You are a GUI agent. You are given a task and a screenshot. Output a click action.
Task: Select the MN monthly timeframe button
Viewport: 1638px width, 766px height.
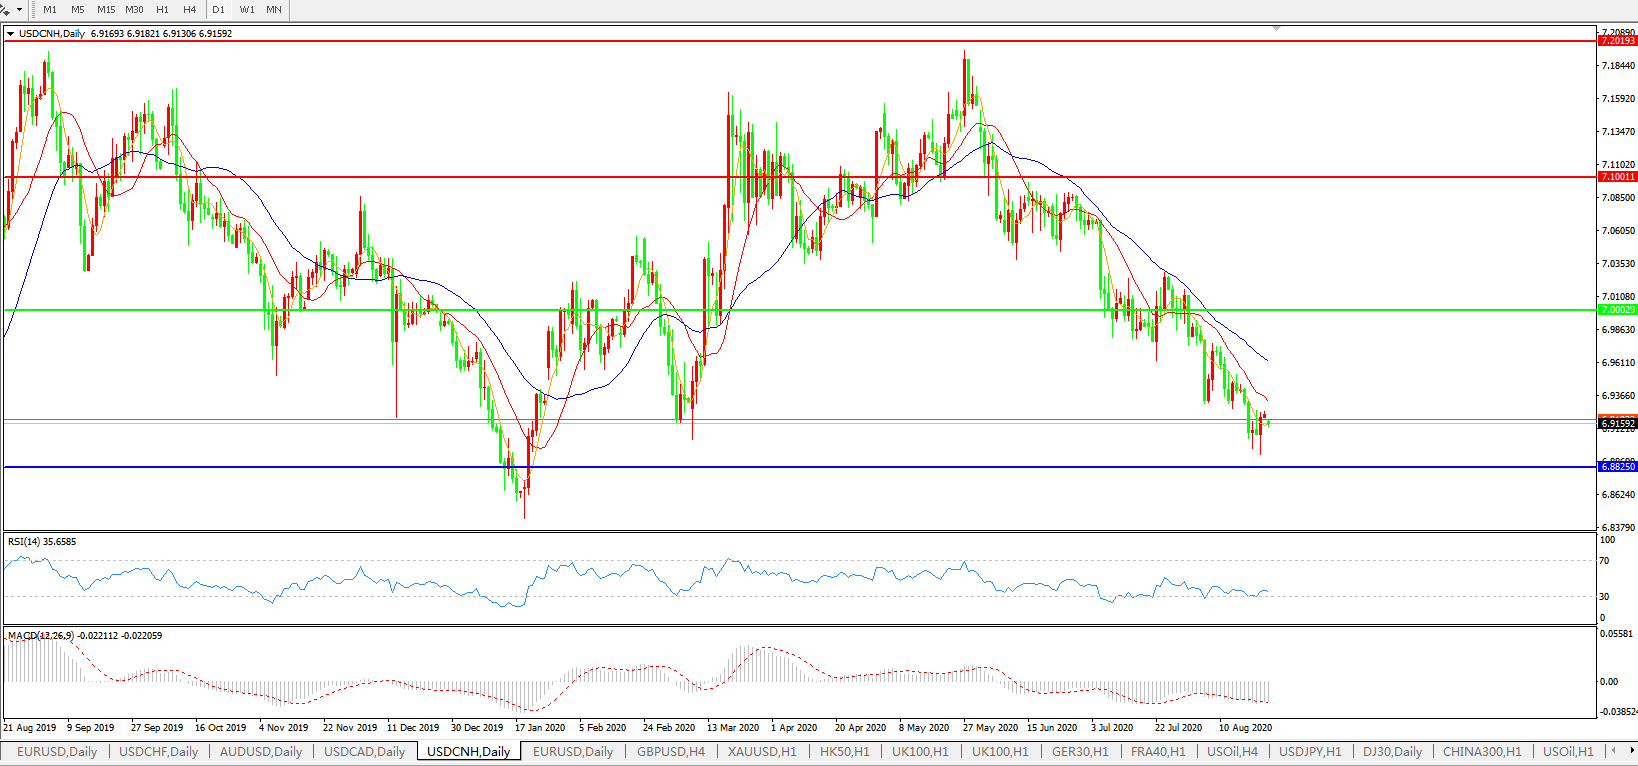[x=274, y=10]
